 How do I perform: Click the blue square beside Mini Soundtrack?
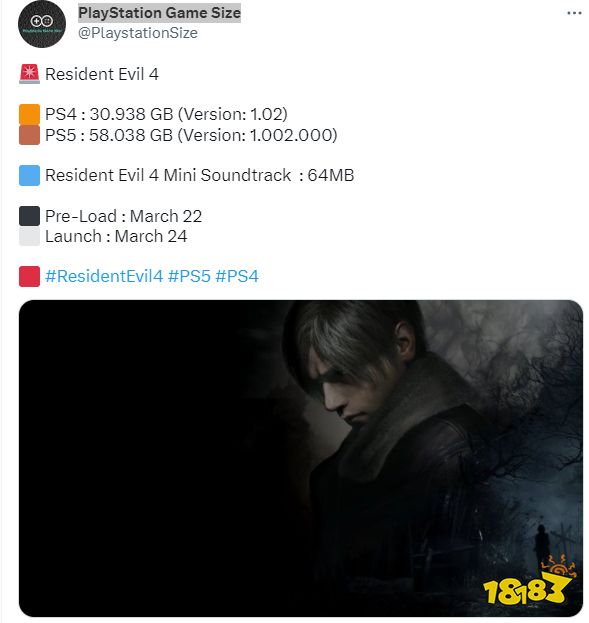[29, 176]
